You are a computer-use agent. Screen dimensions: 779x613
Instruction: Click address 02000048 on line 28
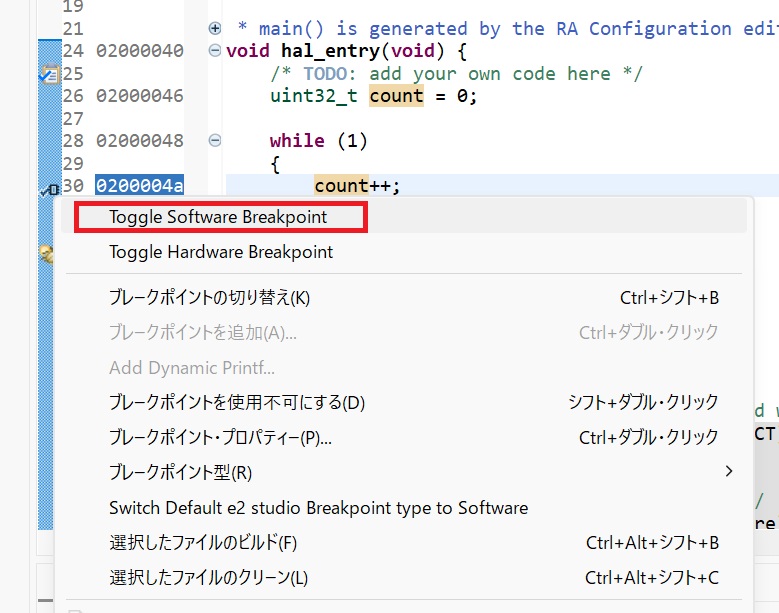[140, 141]
